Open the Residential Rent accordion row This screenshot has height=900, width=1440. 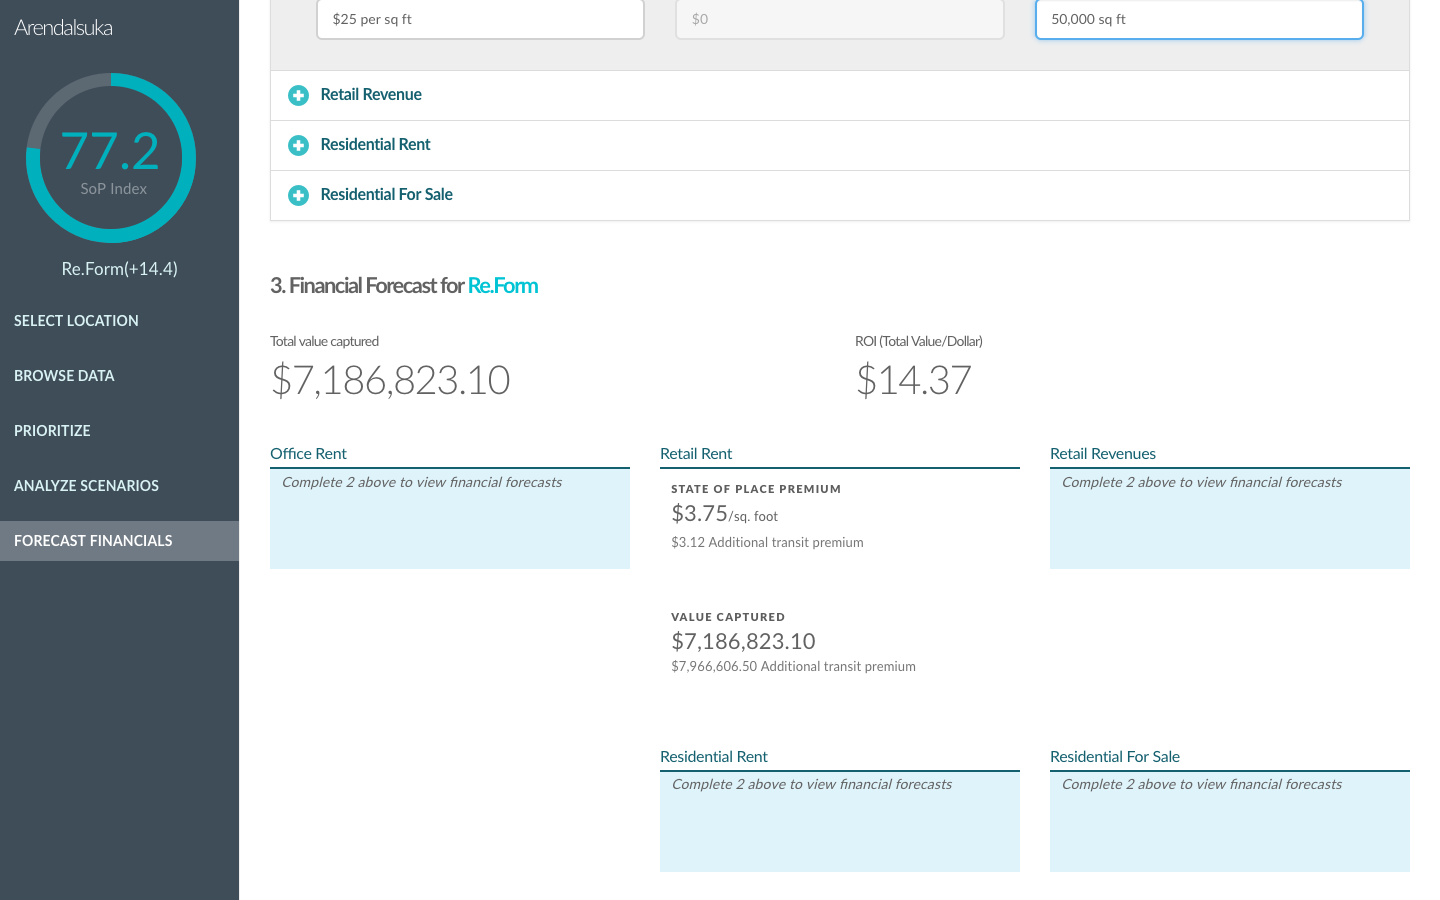tap(840, 145)
